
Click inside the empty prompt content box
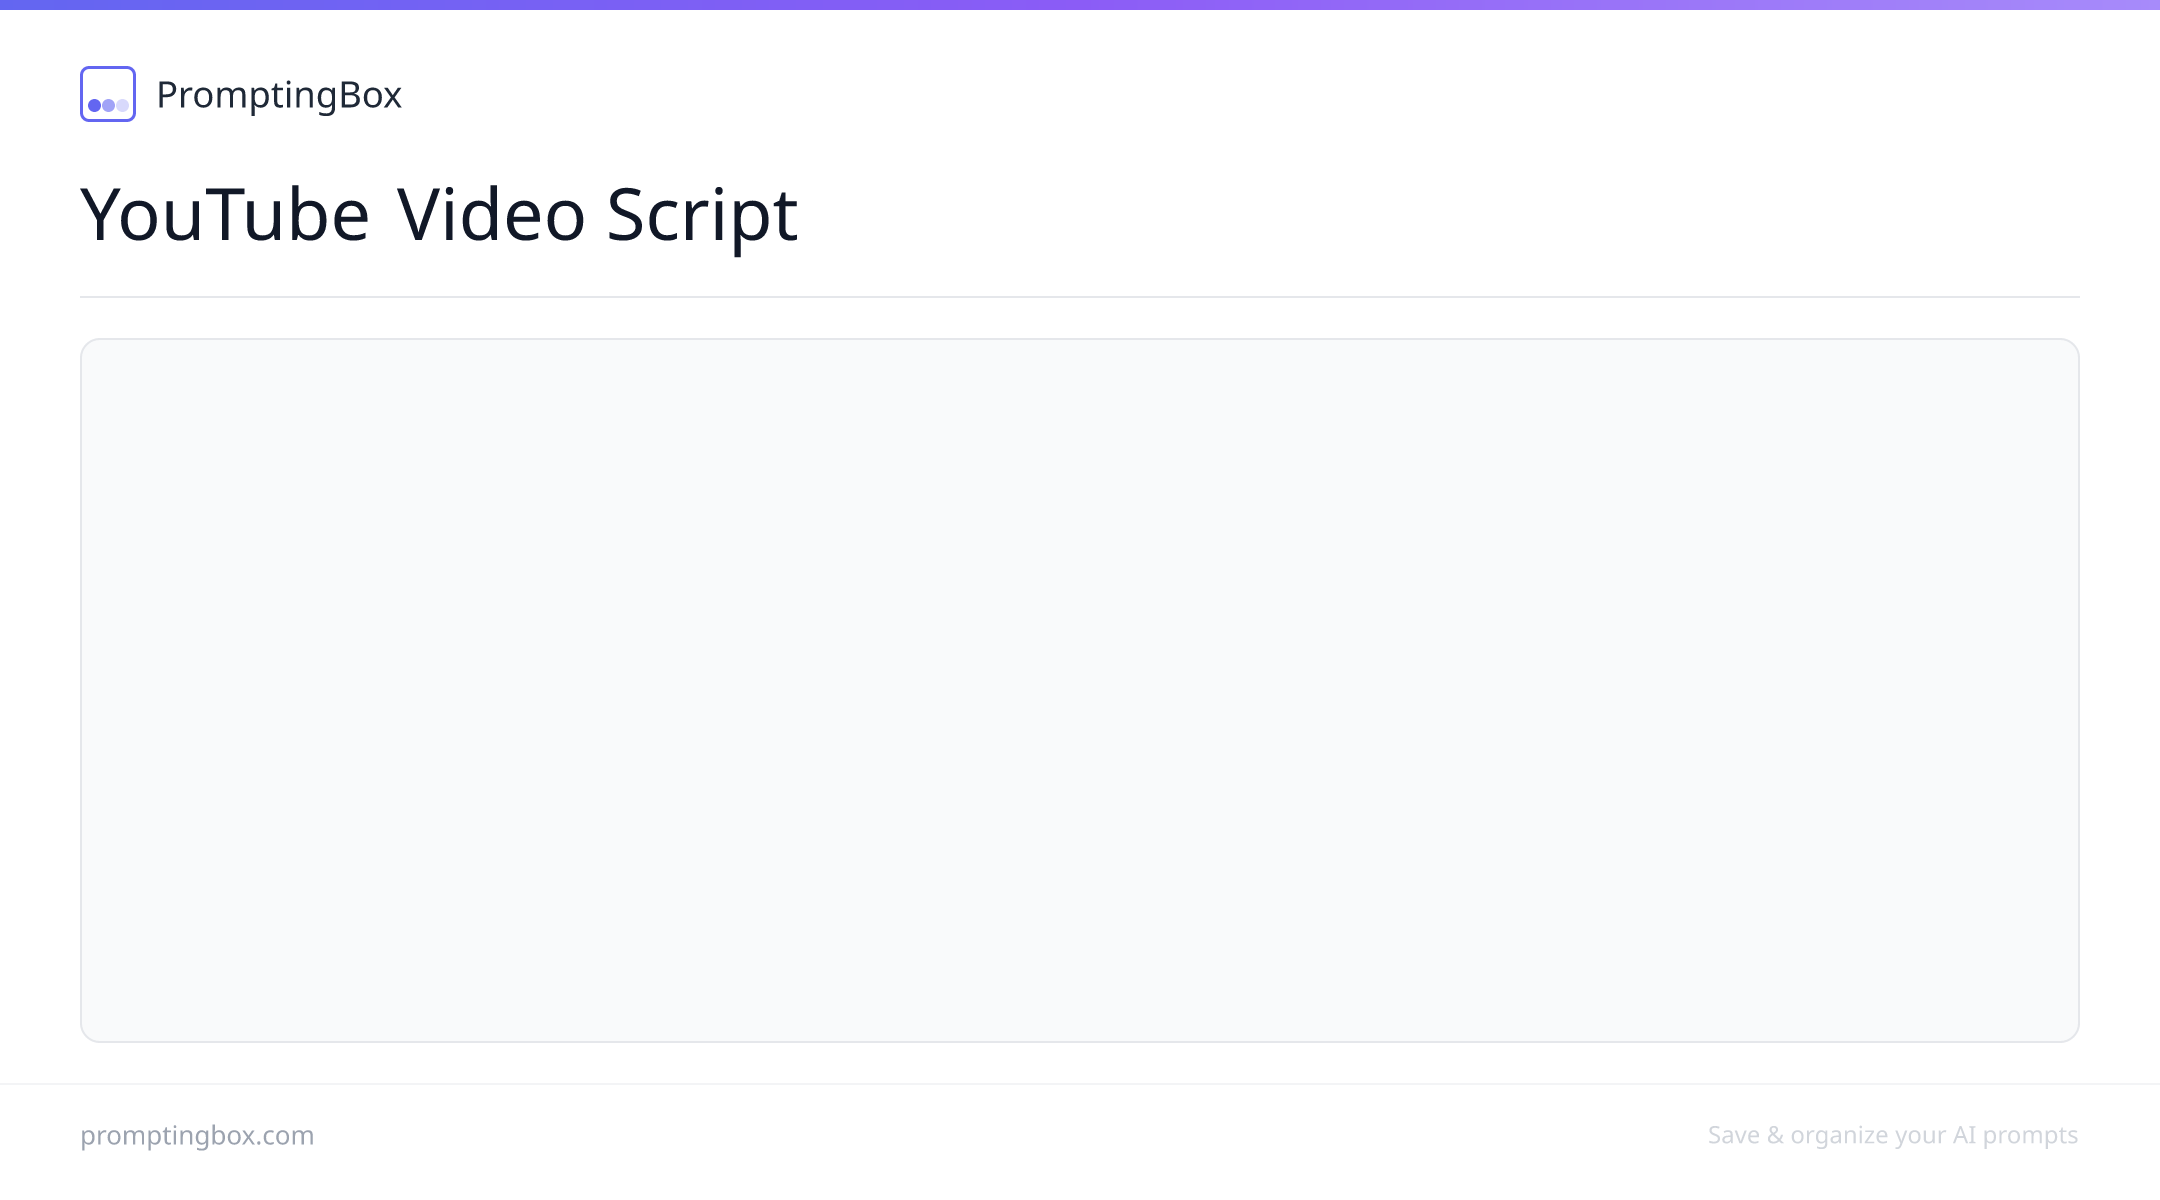click(x=1080, y=690)
